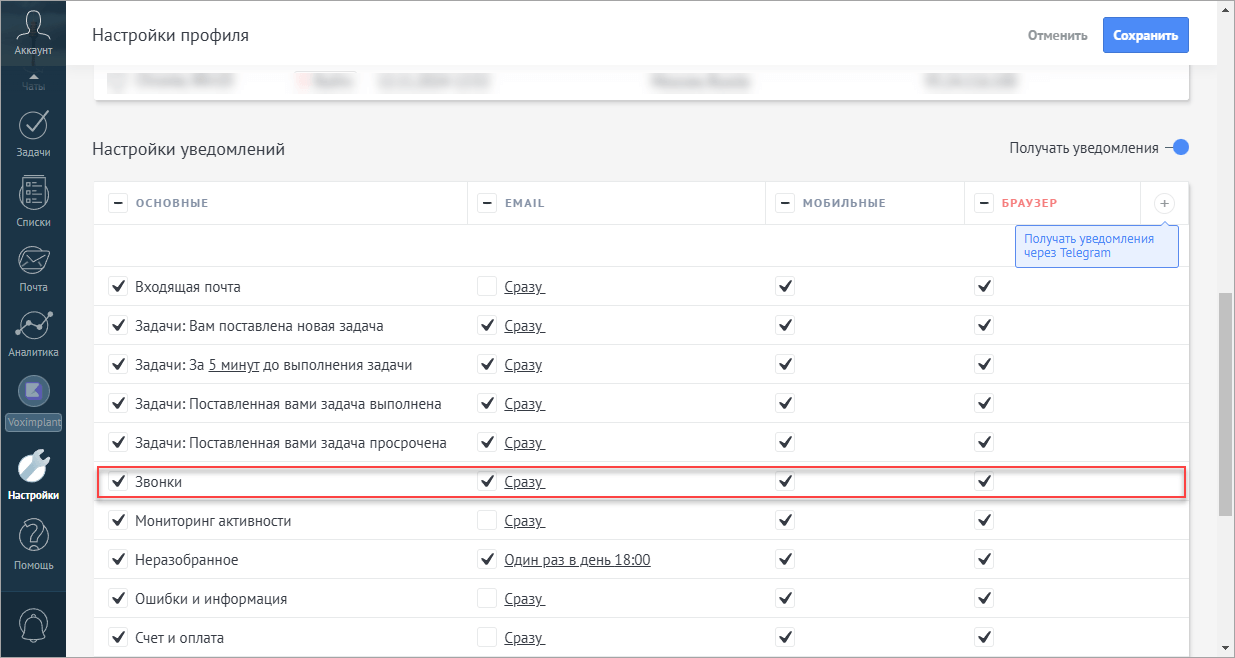Open Сразу frequency for Входящая почта
1235x658 pixels.
(x=524, y=287)
